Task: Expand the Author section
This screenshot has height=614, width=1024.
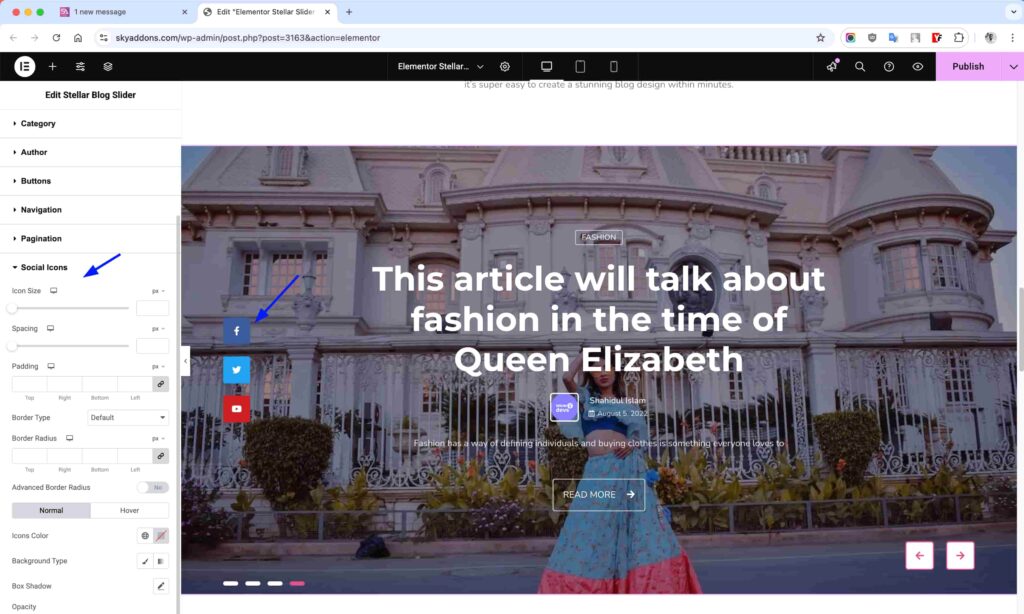Action: pyautogui.click(x=90, y=152)
